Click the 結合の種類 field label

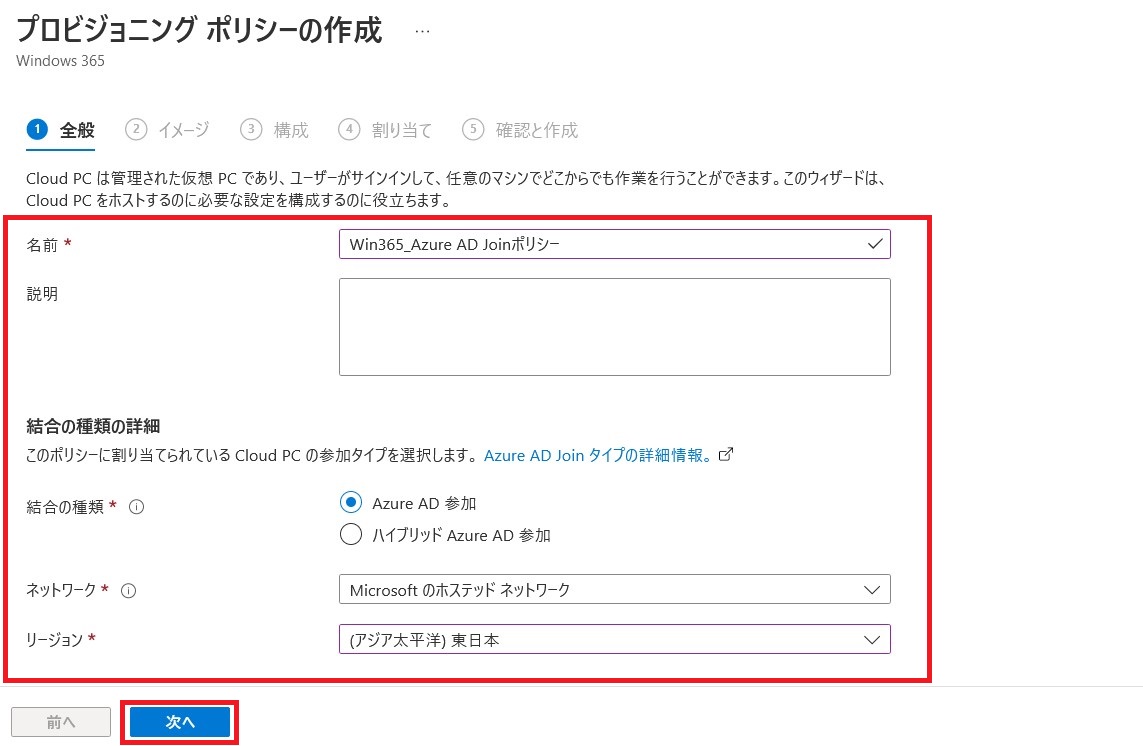pos(65,507)
